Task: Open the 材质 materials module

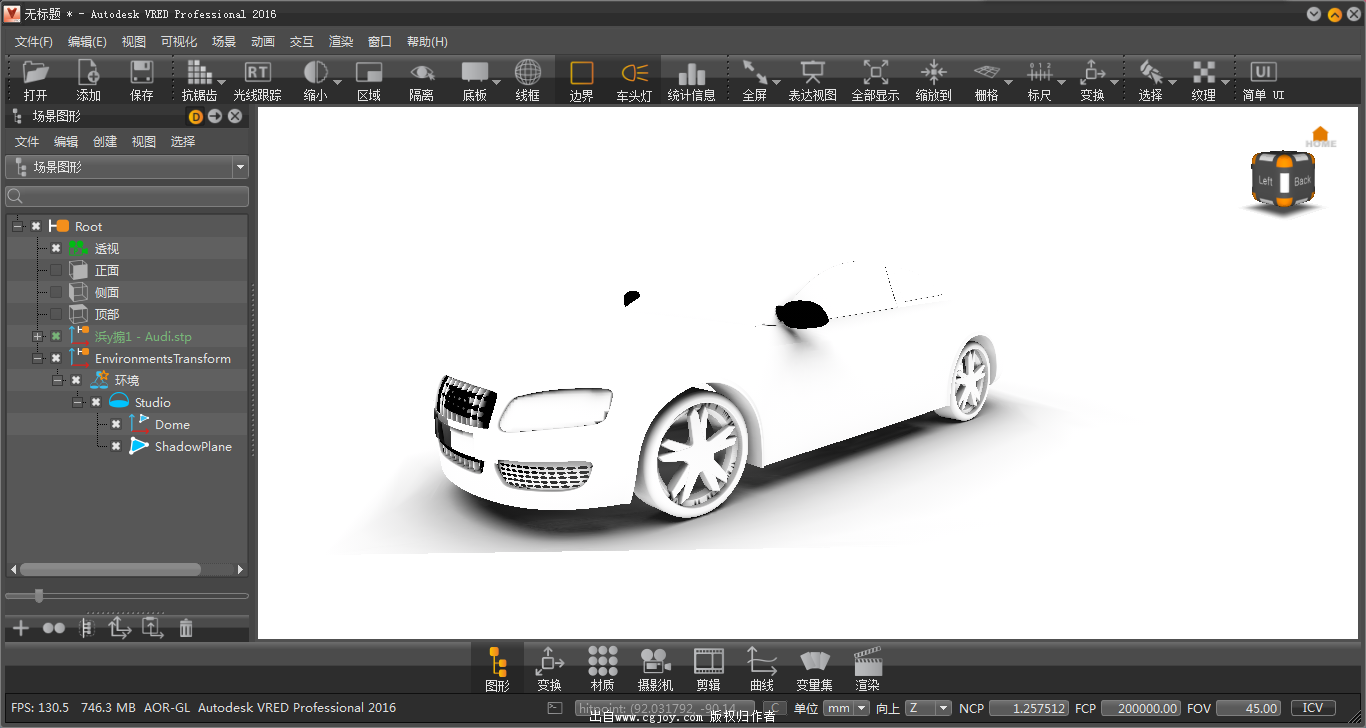Action: point(602,669)
